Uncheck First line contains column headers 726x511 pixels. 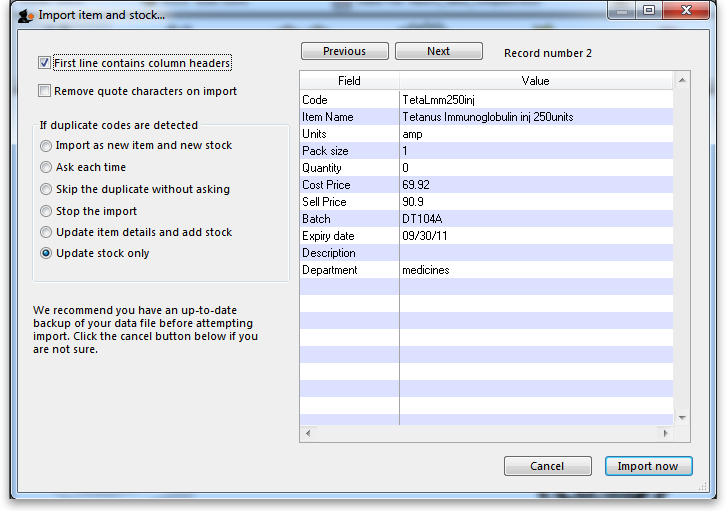click(44, 63)
